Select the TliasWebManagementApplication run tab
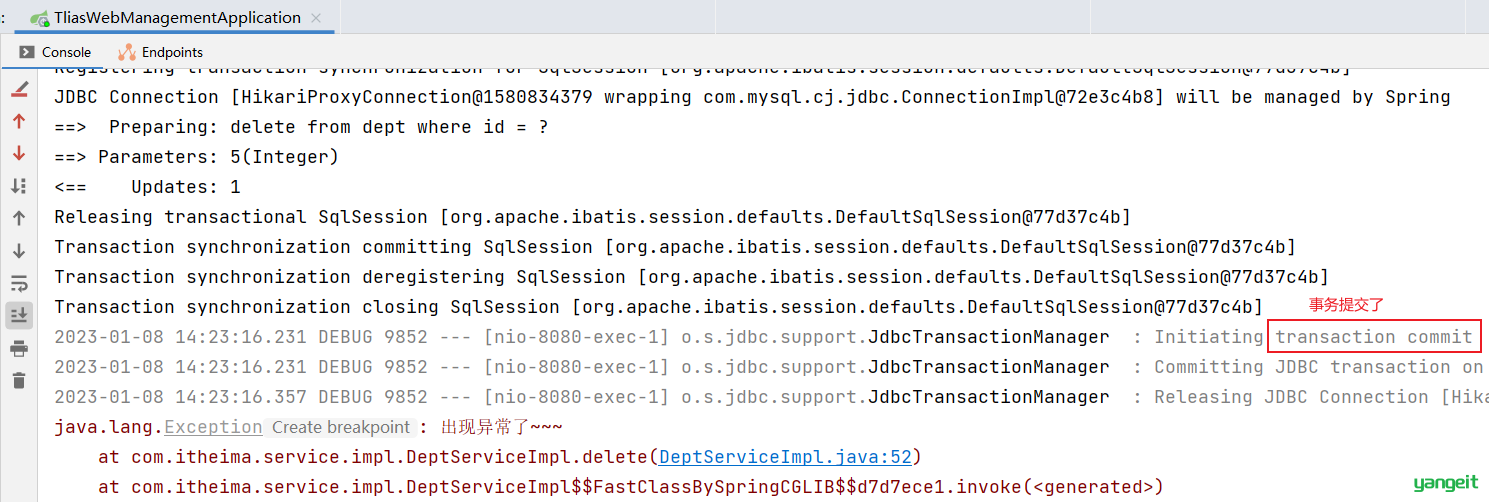1489x502 pixels. tap(165, 18)
